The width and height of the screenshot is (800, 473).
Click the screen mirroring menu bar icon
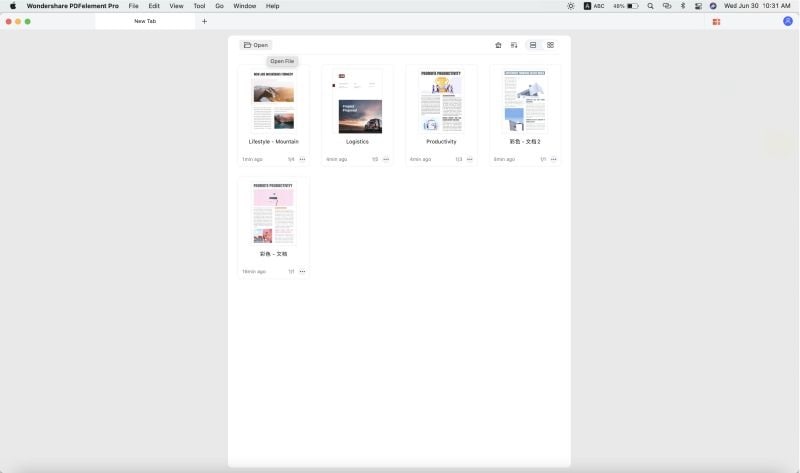(667, 6)
